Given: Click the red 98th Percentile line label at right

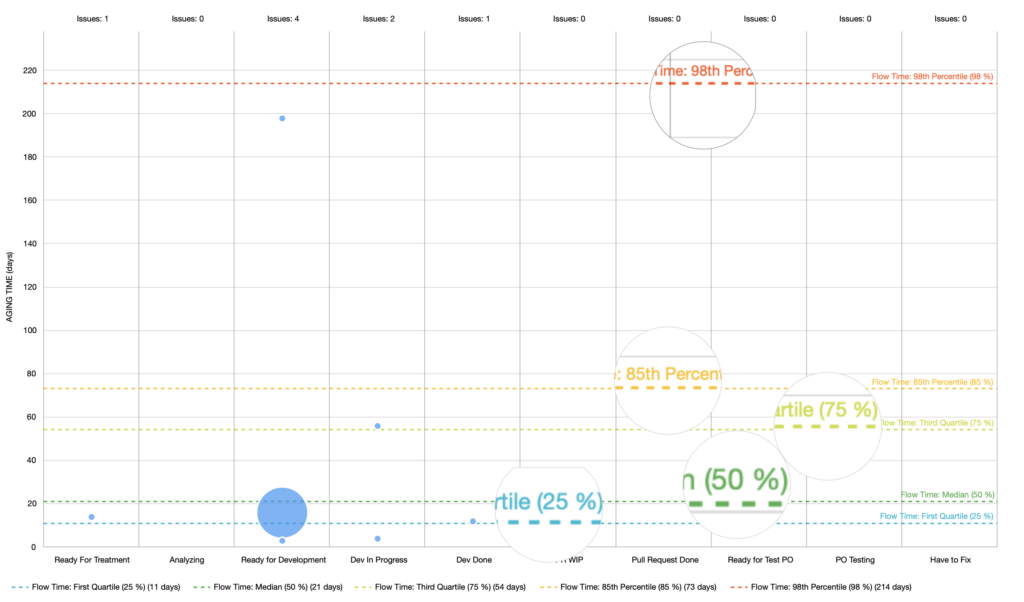Looking at the screenshot, I should 932,76.
